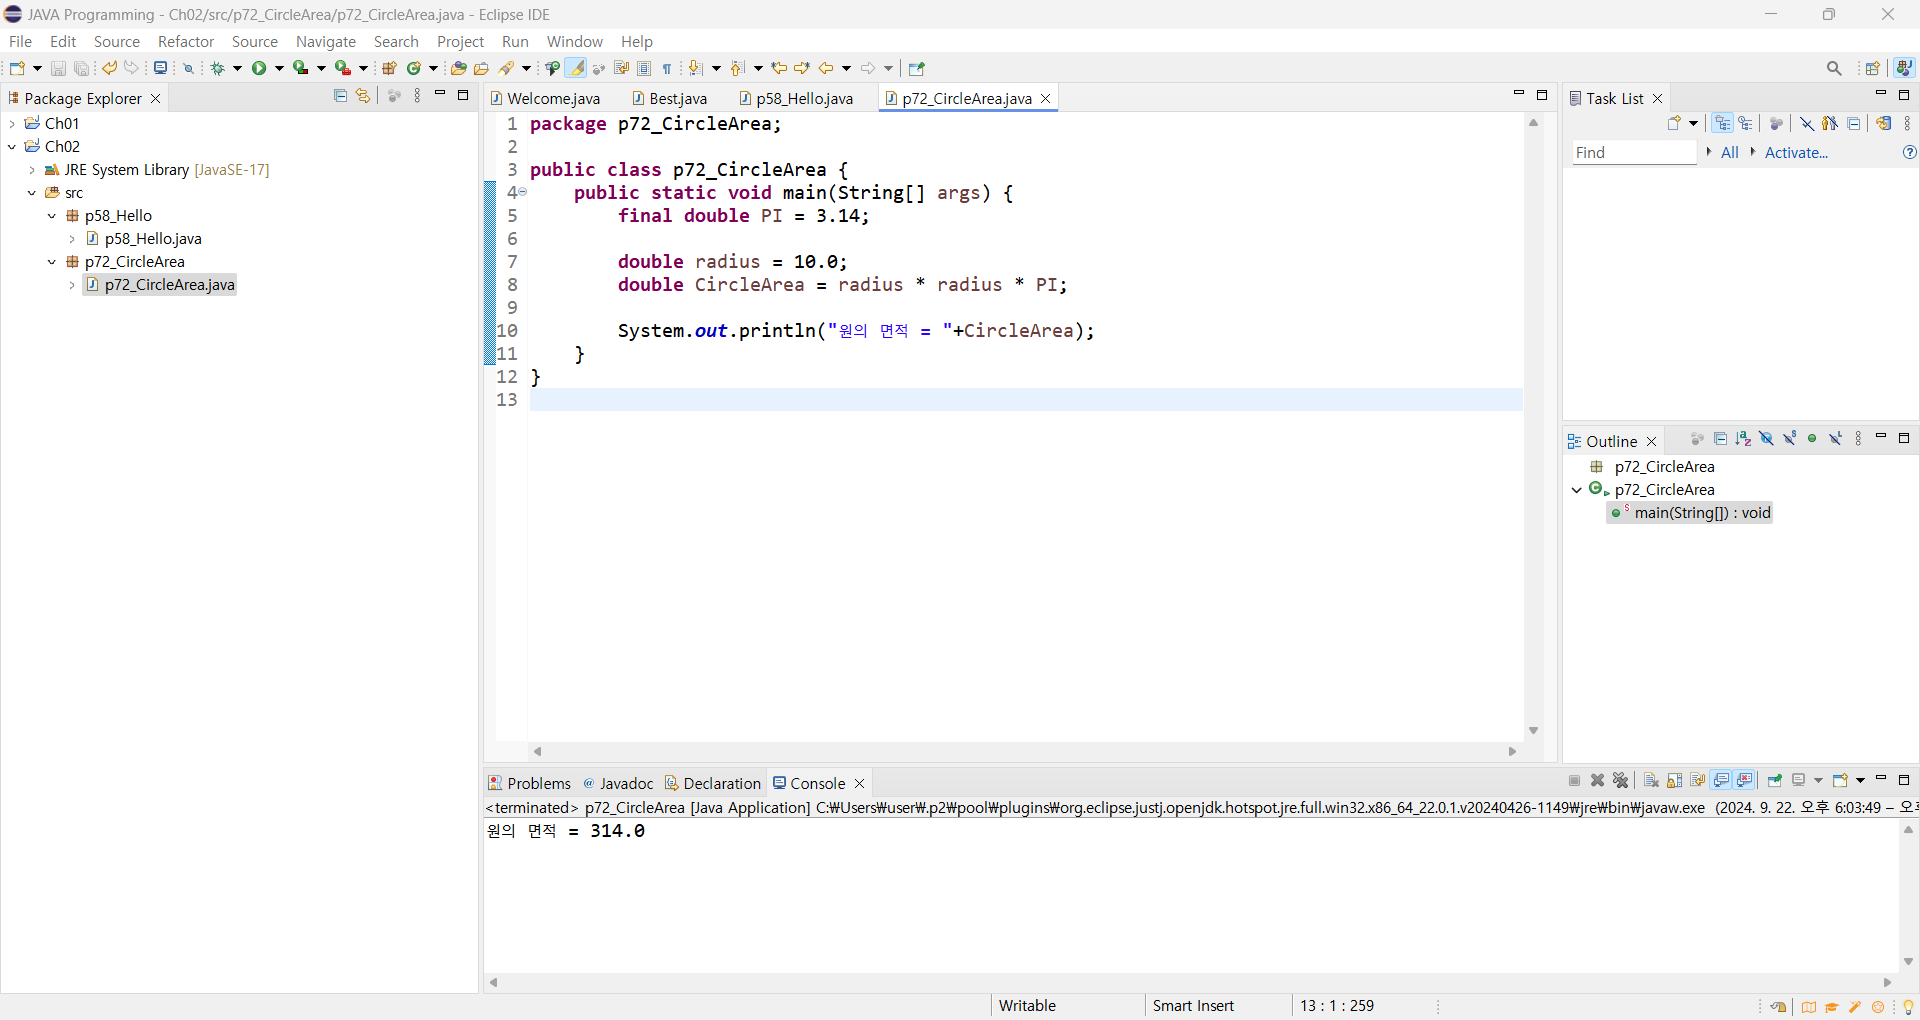The height and width of the screenshot is (1020, 1920).
Task: Close the p72_CircleArea.java editor tab
Action: (1046, 98)
